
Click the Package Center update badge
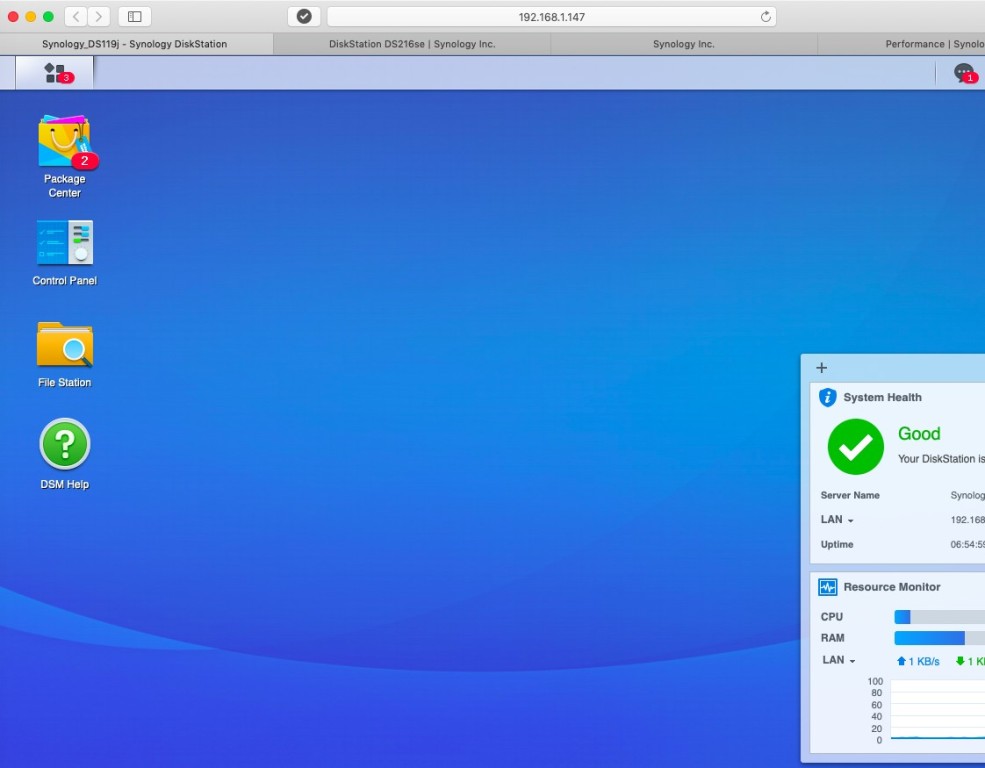84,161
